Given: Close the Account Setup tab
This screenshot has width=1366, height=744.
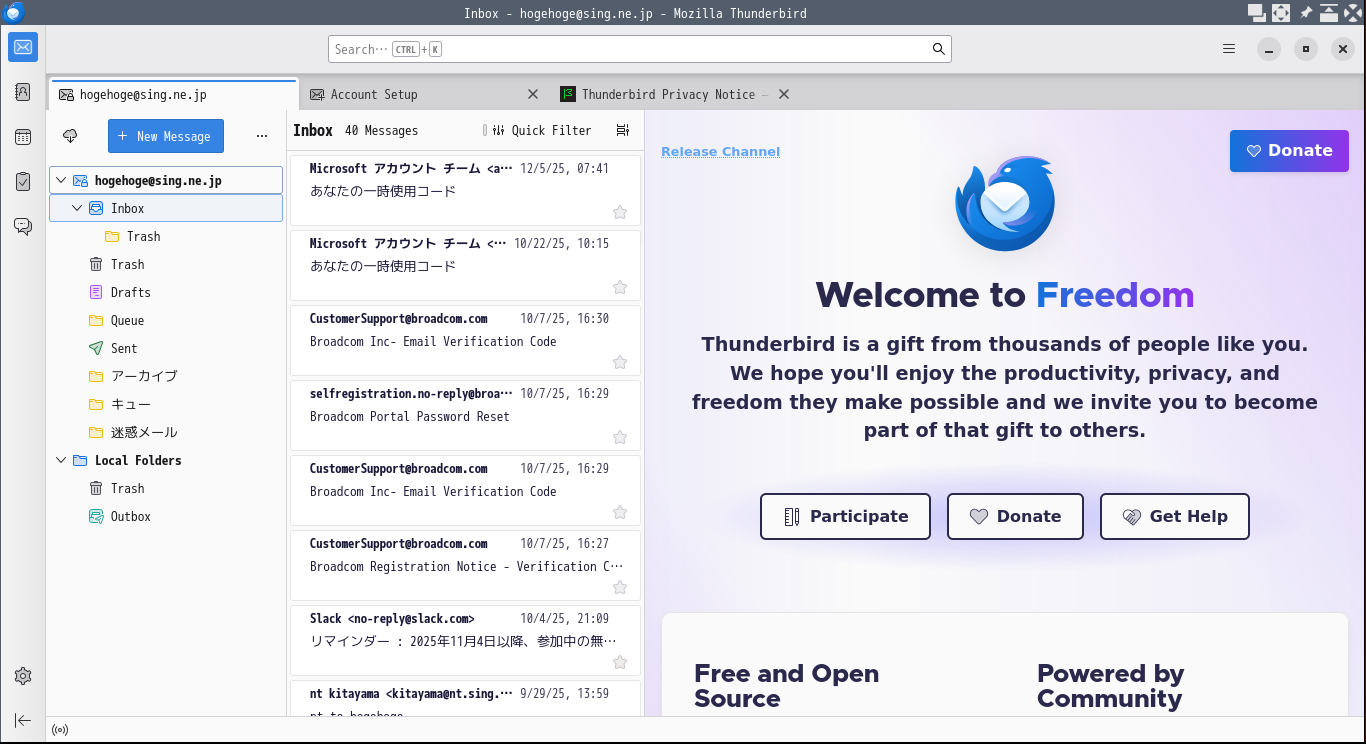Looking at the screenshot, I should (533, 94).
